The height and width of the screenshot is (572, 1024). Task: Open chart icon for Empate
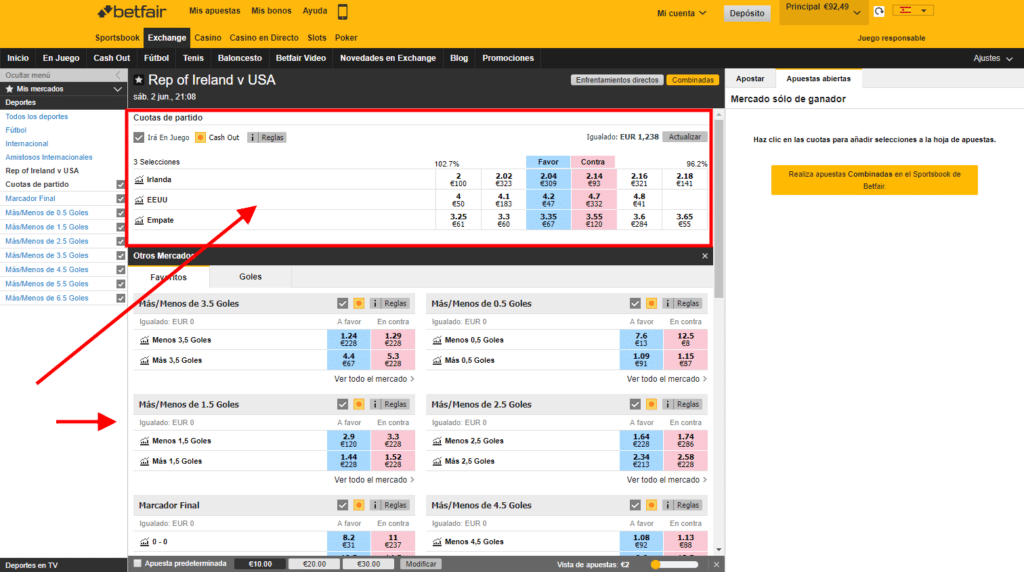pyautogui.click(x=139, y=220)
